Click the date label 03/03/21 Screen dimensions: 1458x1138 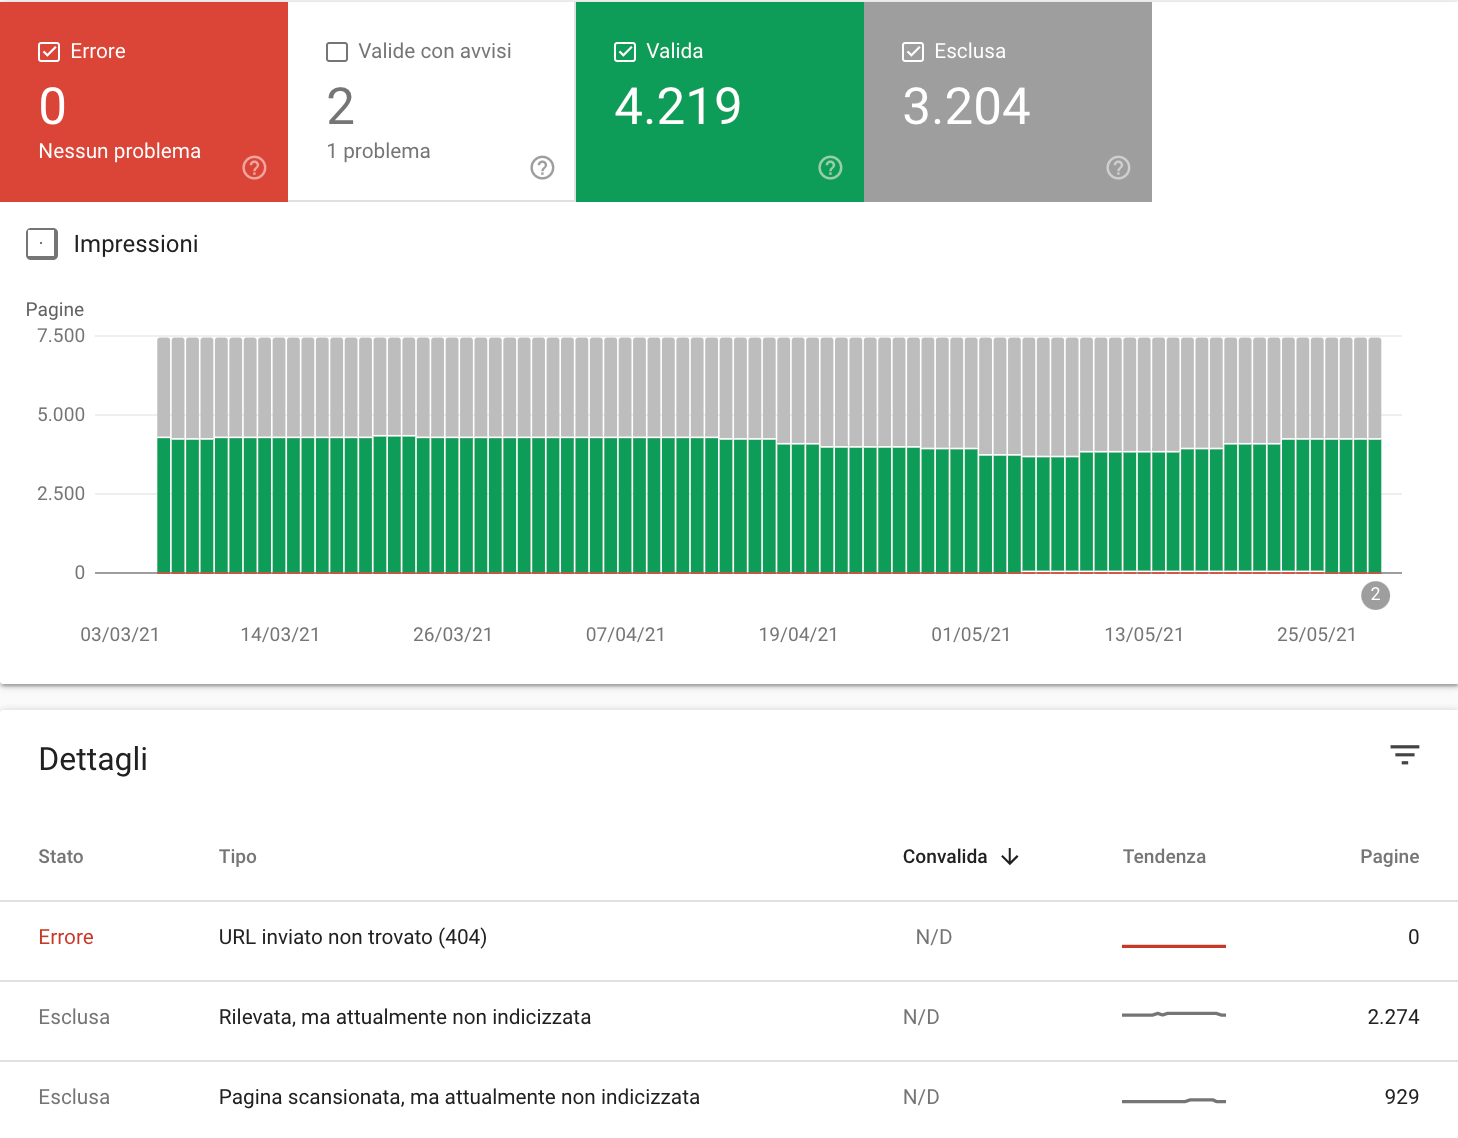click(120, 635)
